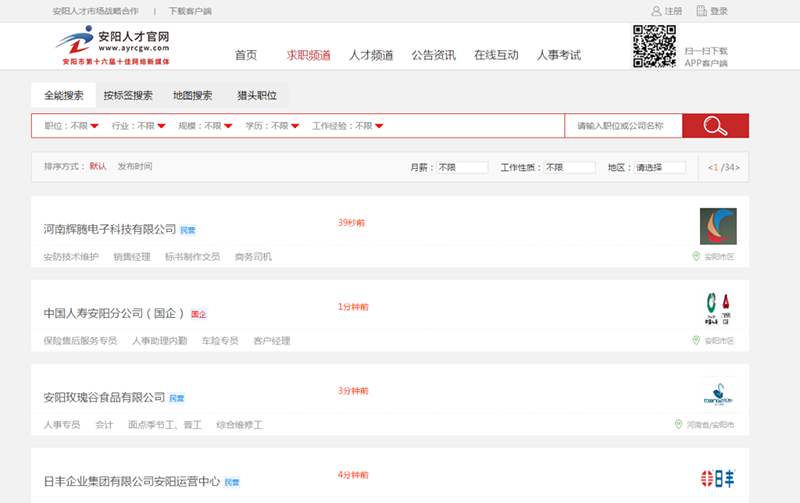Click the QR code image
This screenshot has width=800, height=503.
654,46
